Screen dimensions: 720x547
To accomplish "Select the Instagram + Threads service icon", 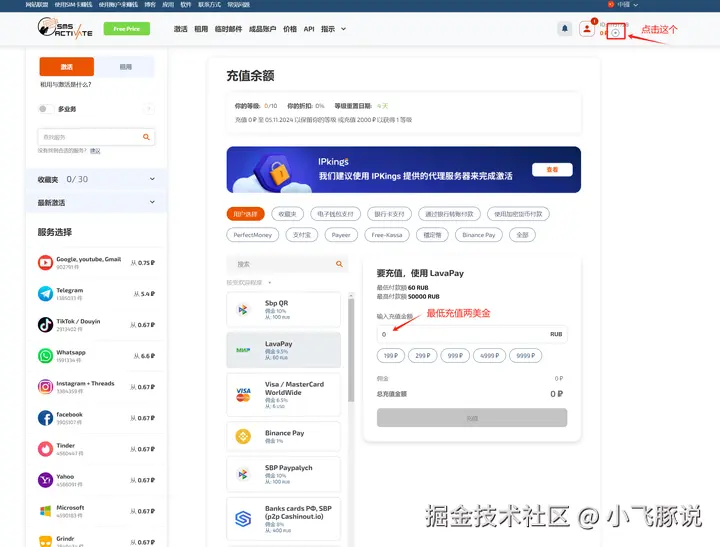I will click(45, 387).
